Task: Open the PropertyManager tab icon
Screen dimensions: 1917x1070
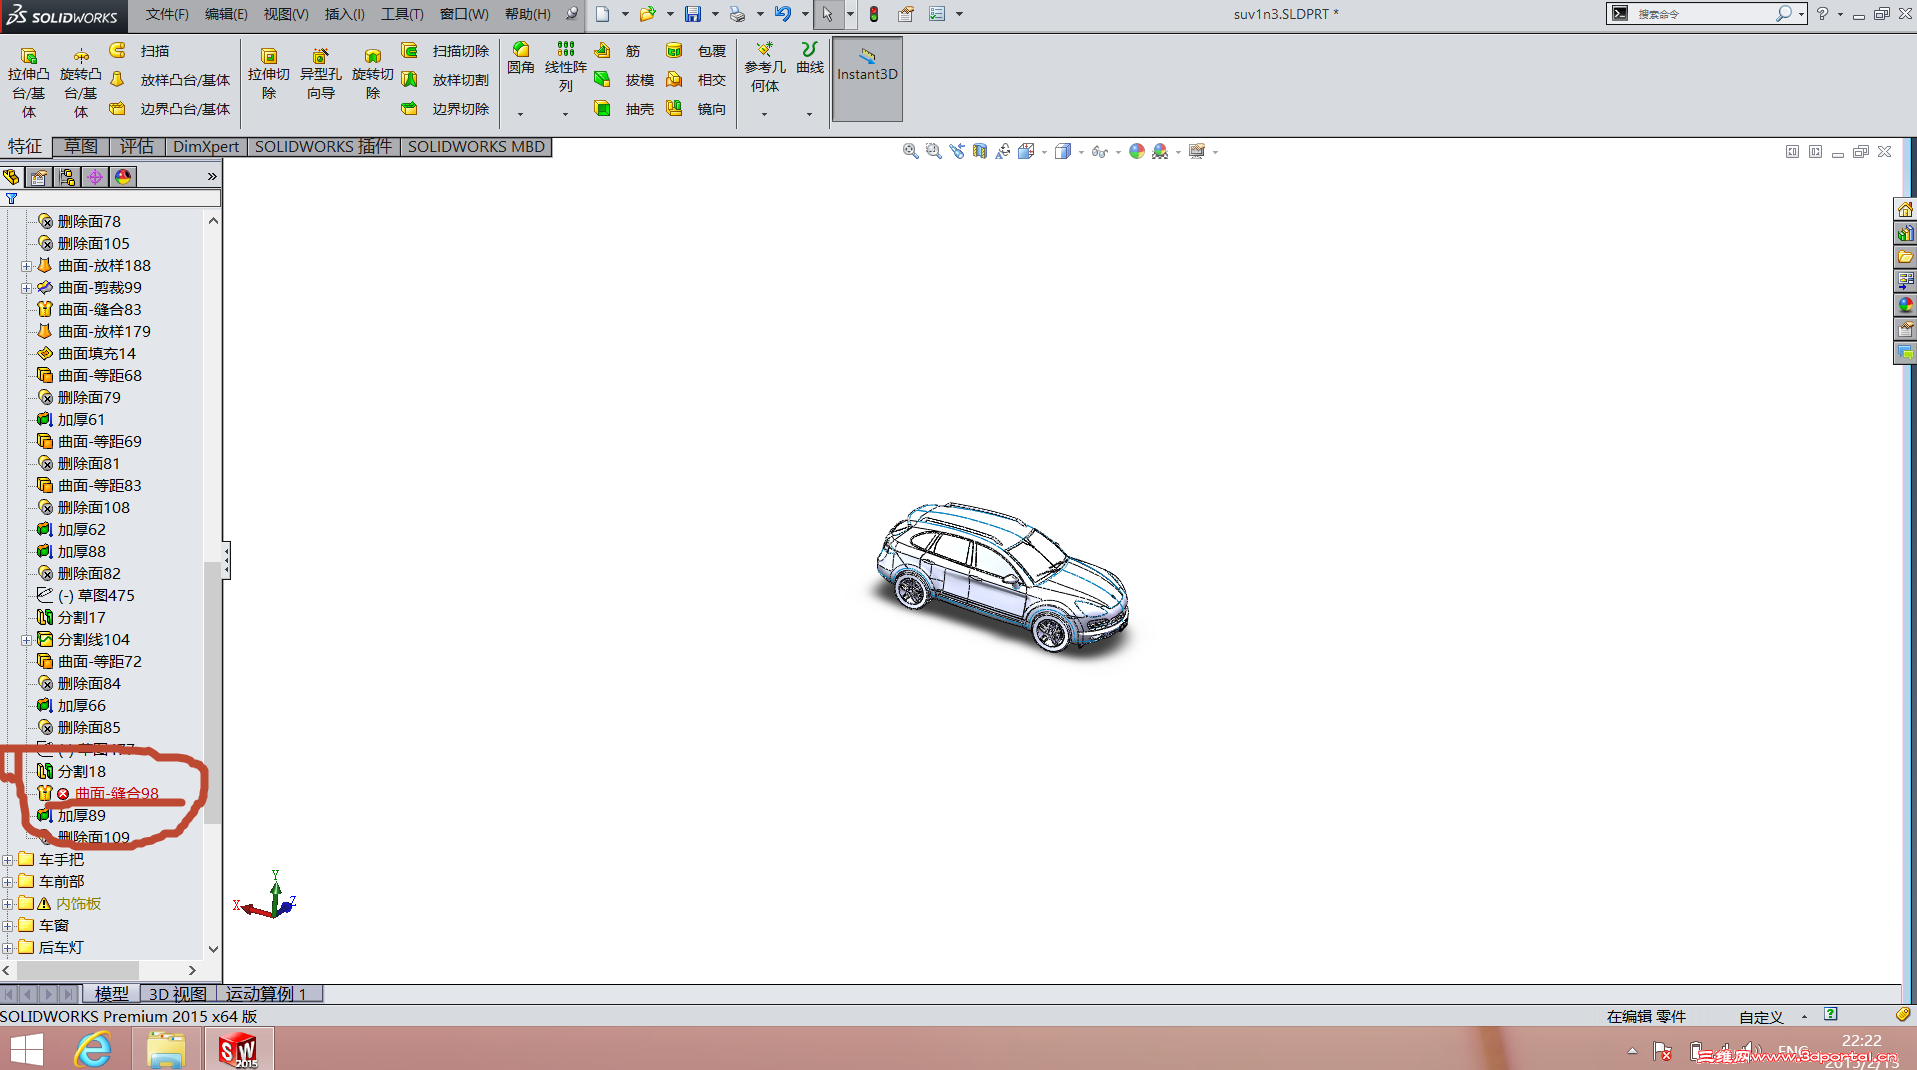Action: point(39,177)
